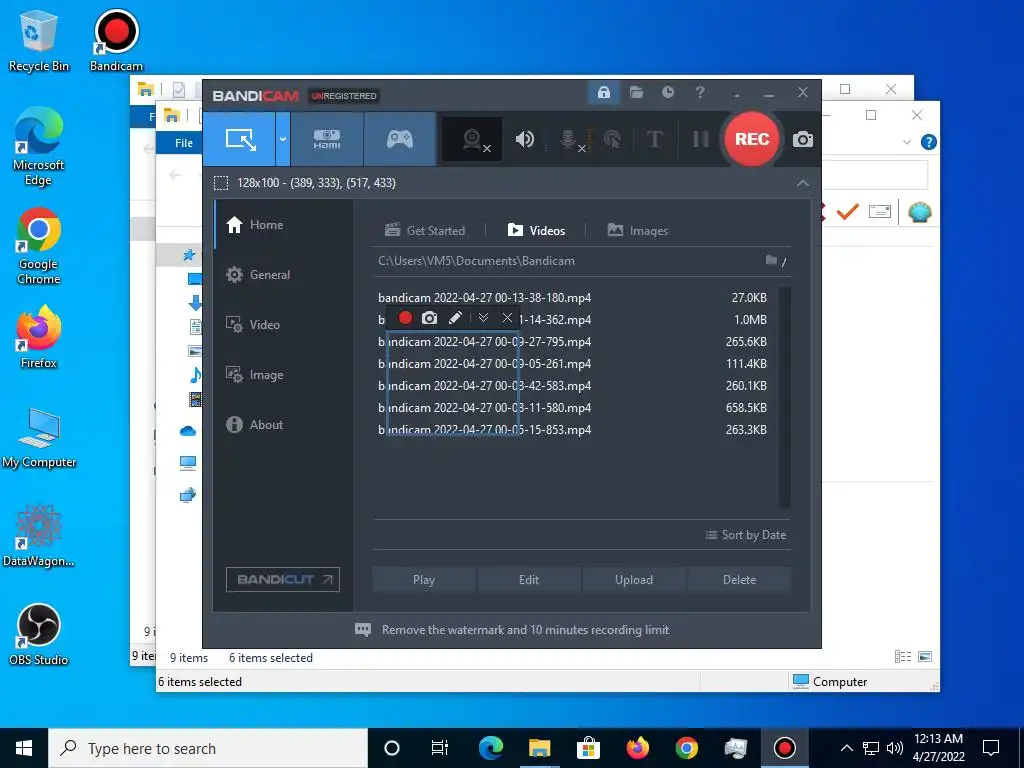This screenshot has width=1024, height=768.
Task: Click the output path C:\Users\VM5\Documents\Bandicam
Action: [x=476, y=261]
